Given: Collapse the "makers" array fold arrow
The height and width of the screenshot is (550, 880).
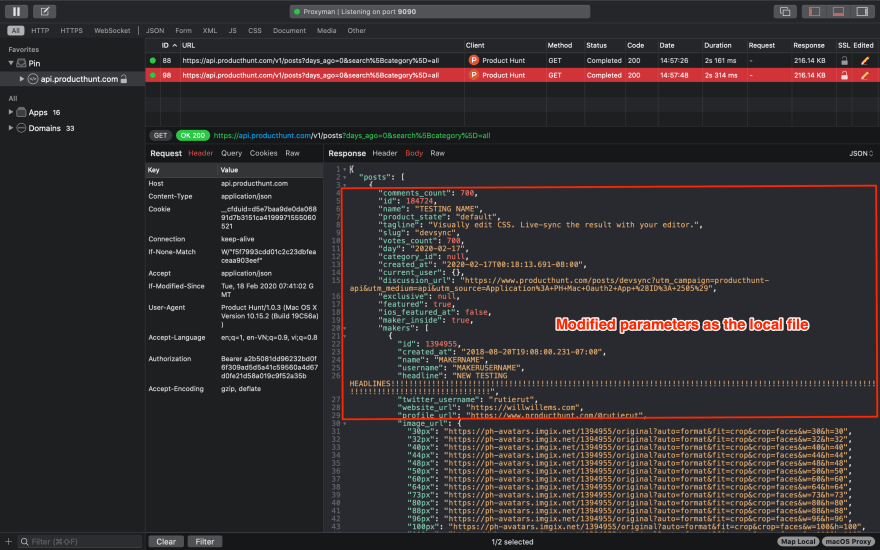Looking at the screenshot, I should click(345, 328).
